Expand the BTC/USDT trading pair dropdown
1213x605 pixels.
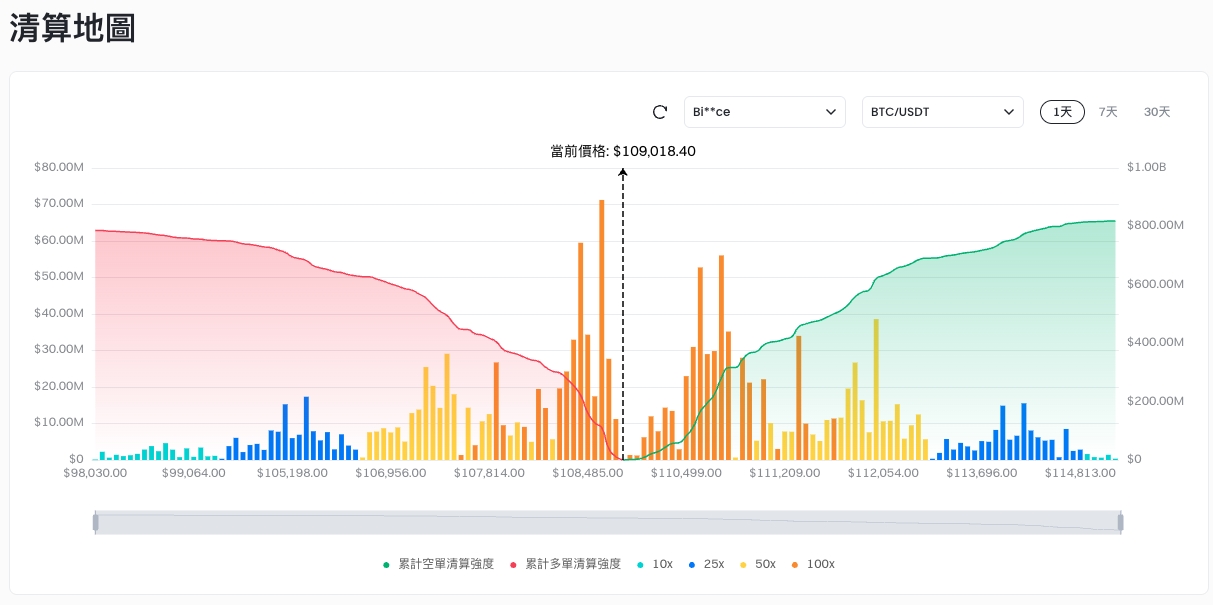[x=942, y=112]
